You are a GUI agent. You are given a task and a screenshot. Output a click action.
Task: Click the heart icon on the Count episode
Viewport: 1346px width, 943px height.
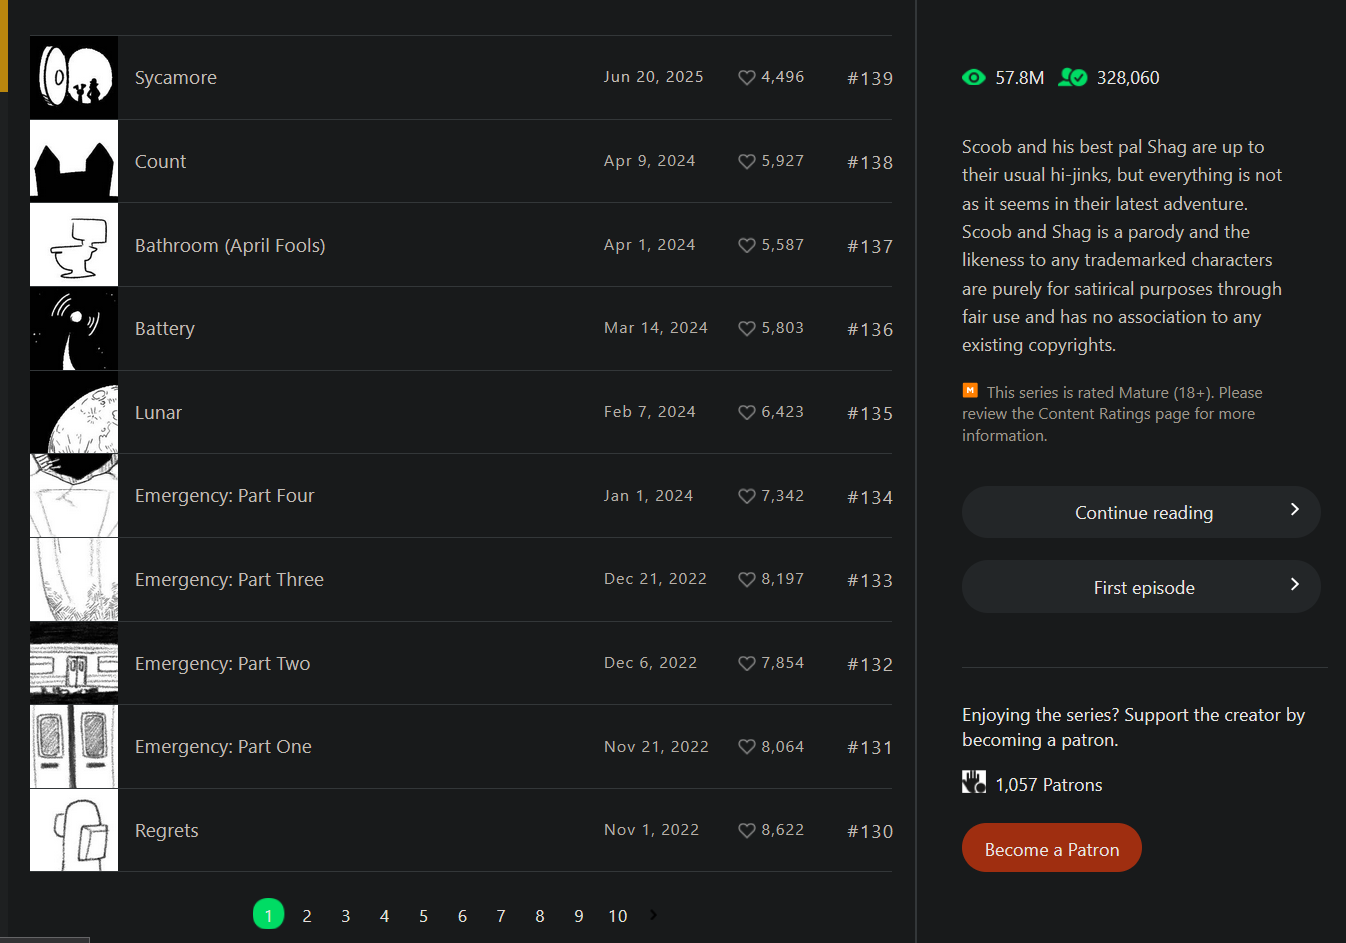click(x=746, y=162)
